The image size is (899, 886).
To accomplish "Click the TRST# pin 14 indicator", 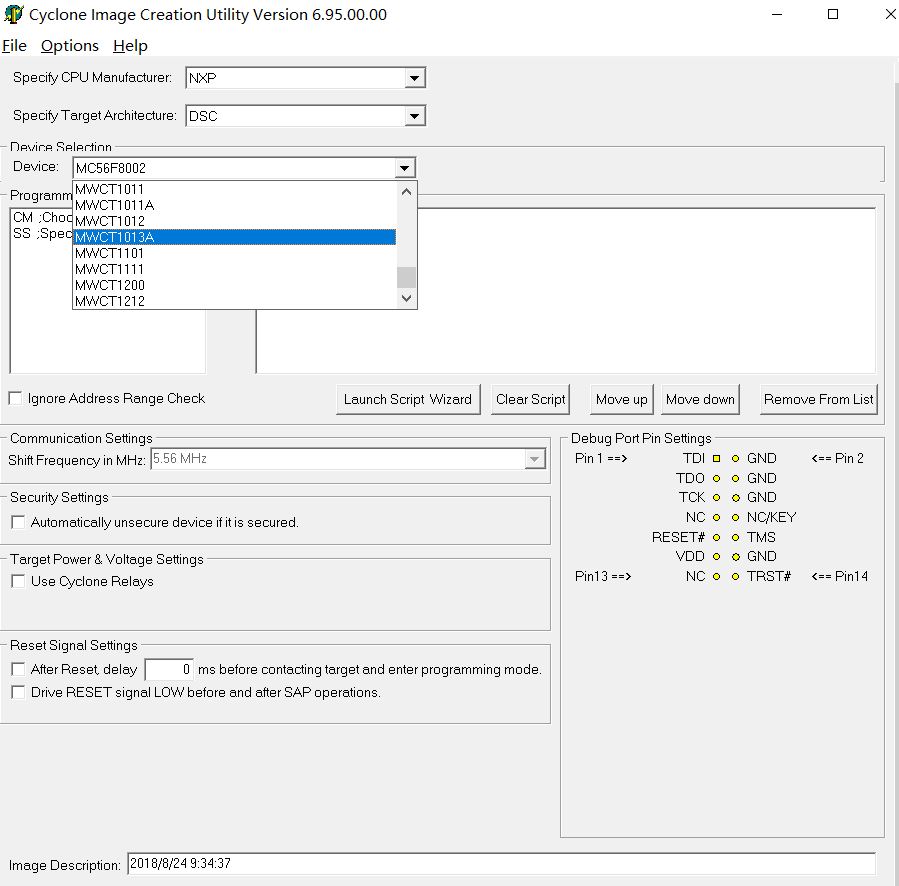I will click(736, 576).
